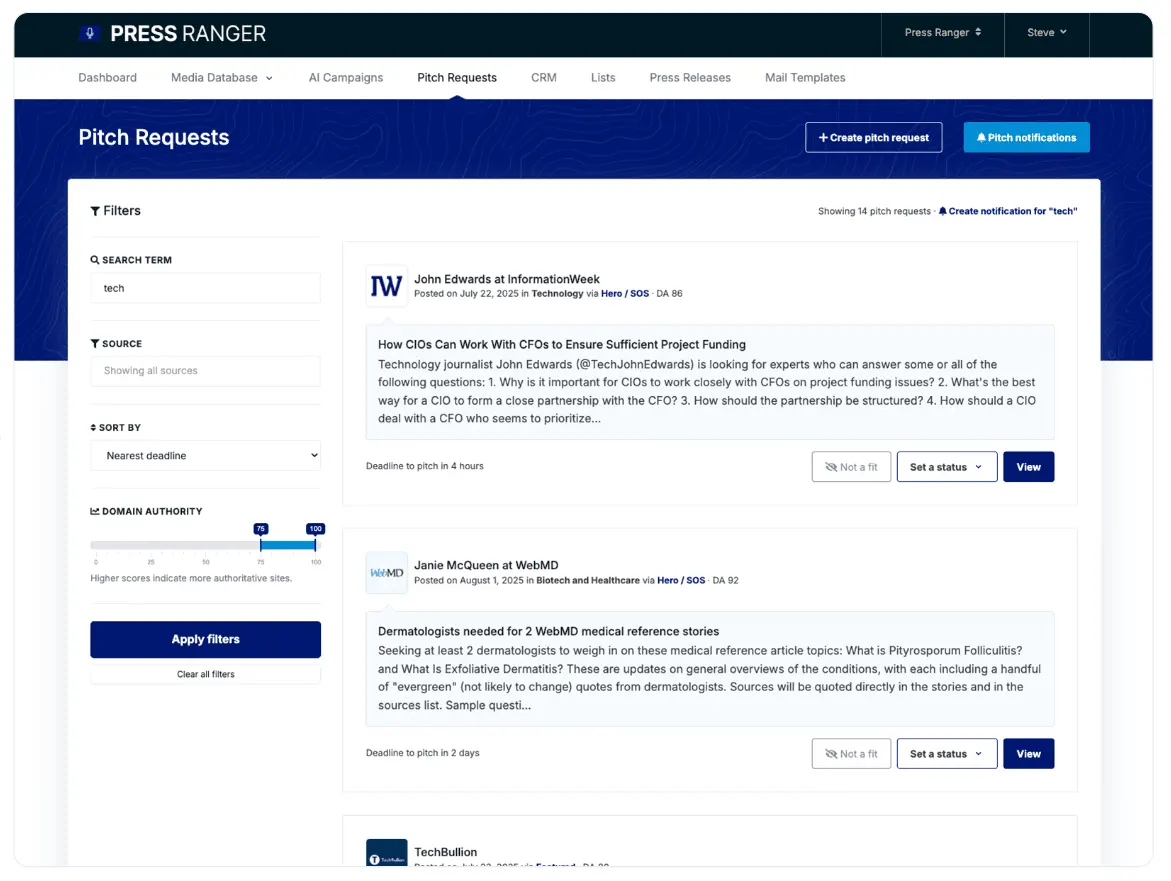The height and width of the screenshot is (881, 1171).
Task: Click the domain authority minimum handle at 75
Action: point(261,545)
